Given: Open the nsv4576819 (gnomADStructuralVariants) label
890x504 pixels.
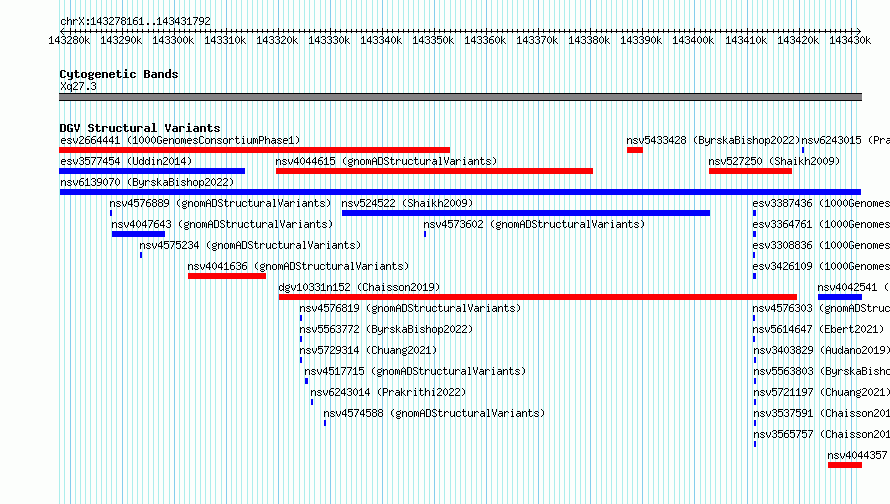Looking at the screenshot, I should pyautogui.click(x=410, y=308).
